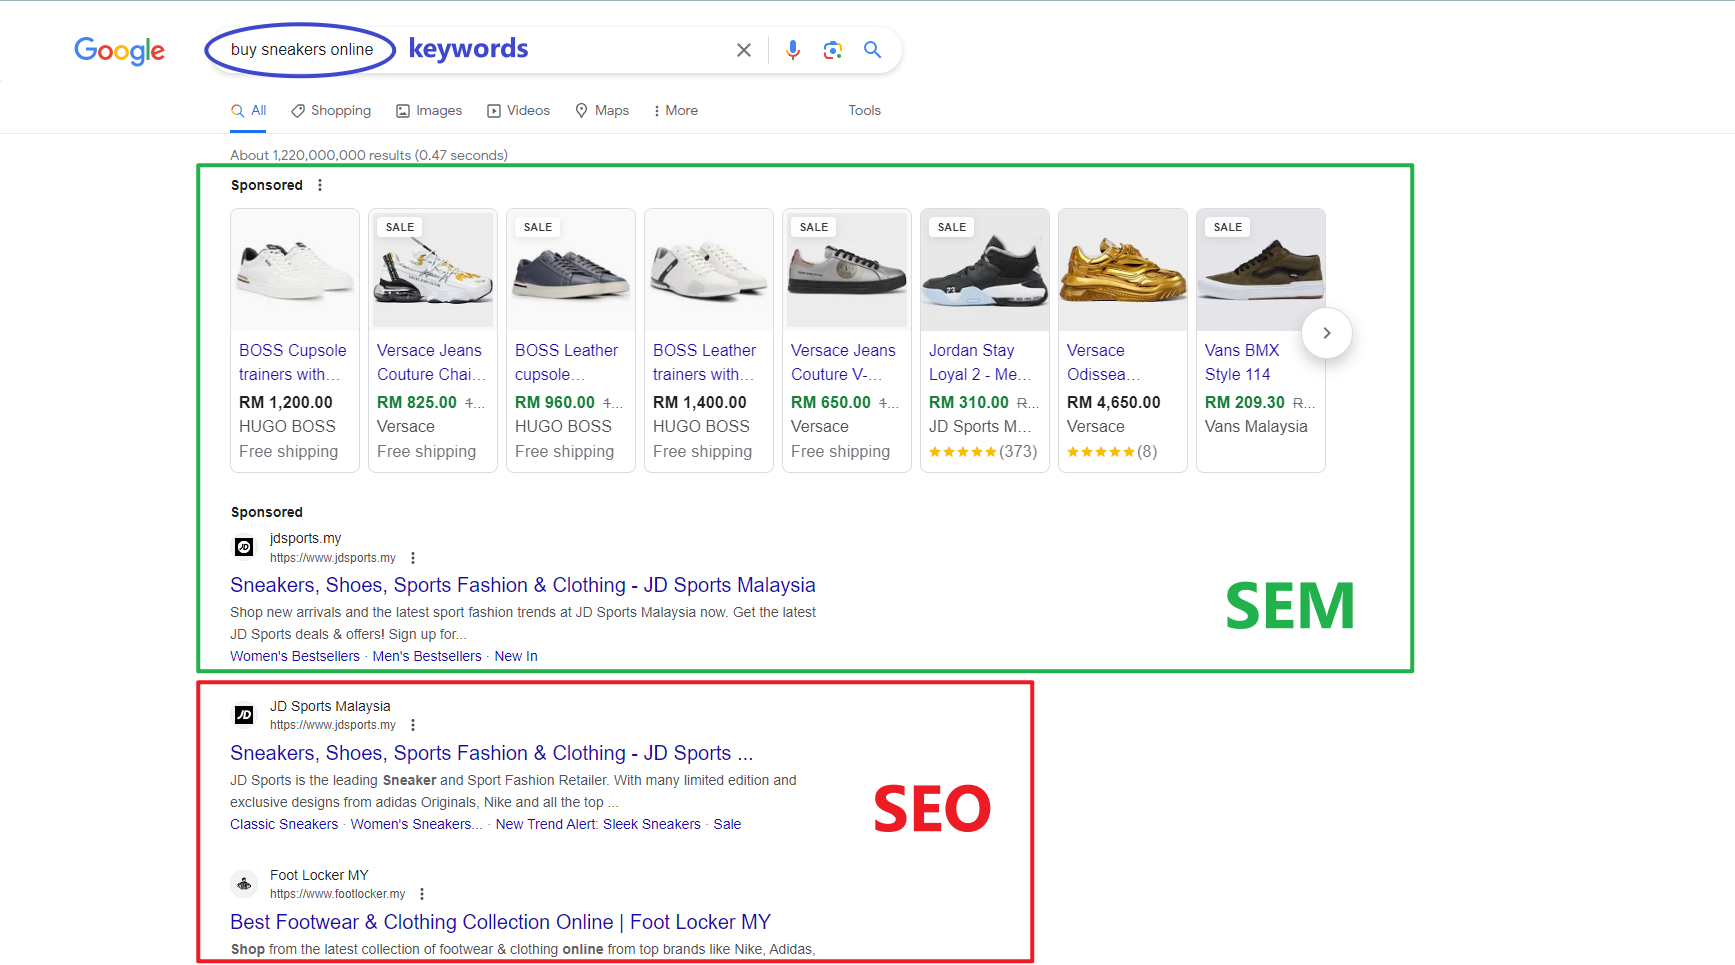The height and width of the screenshot is (965, 1735).
Task: Open the gold Versace Odissea sneaker image
Action: pyautogui.click(x=1123, y=270)
